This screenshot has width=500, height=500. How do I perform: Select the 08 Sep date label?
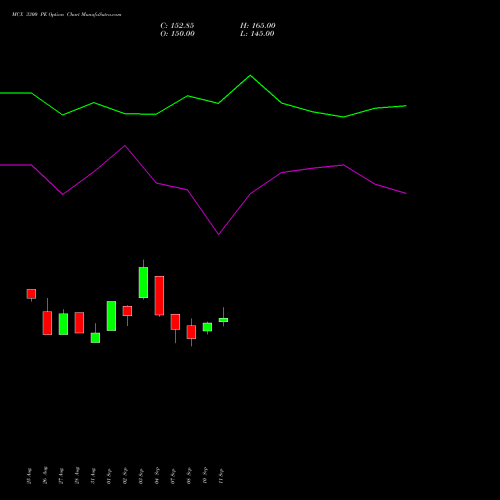point(189,476)
